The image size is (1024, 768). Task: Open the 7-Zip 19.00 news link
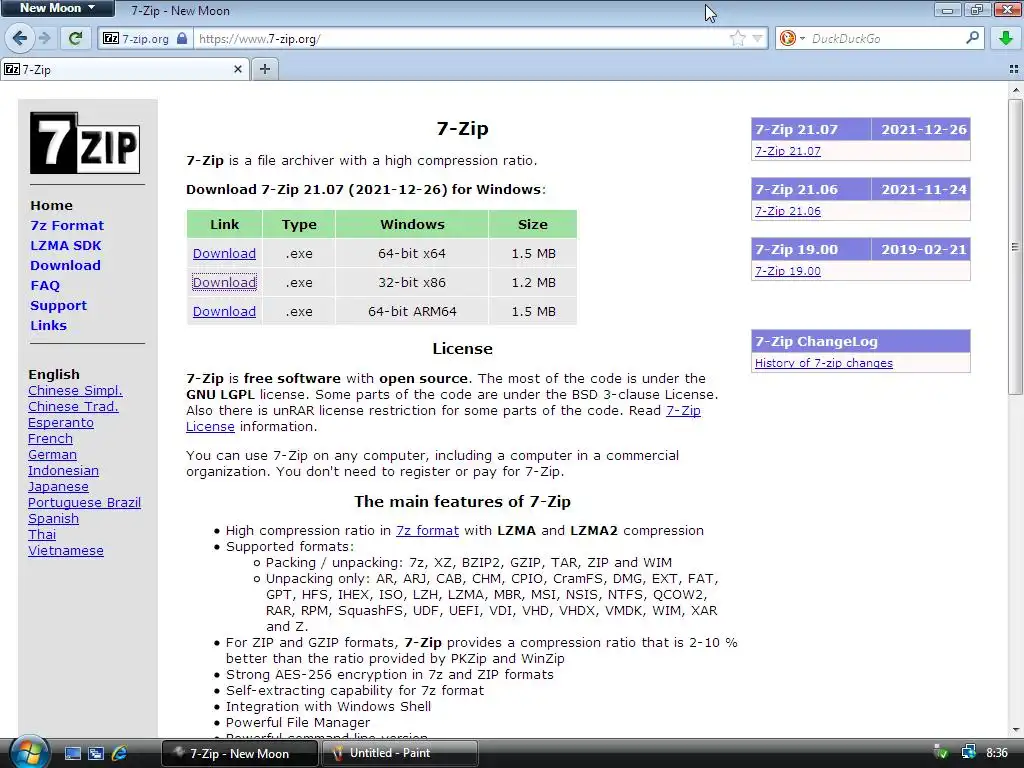pos(788,271)
